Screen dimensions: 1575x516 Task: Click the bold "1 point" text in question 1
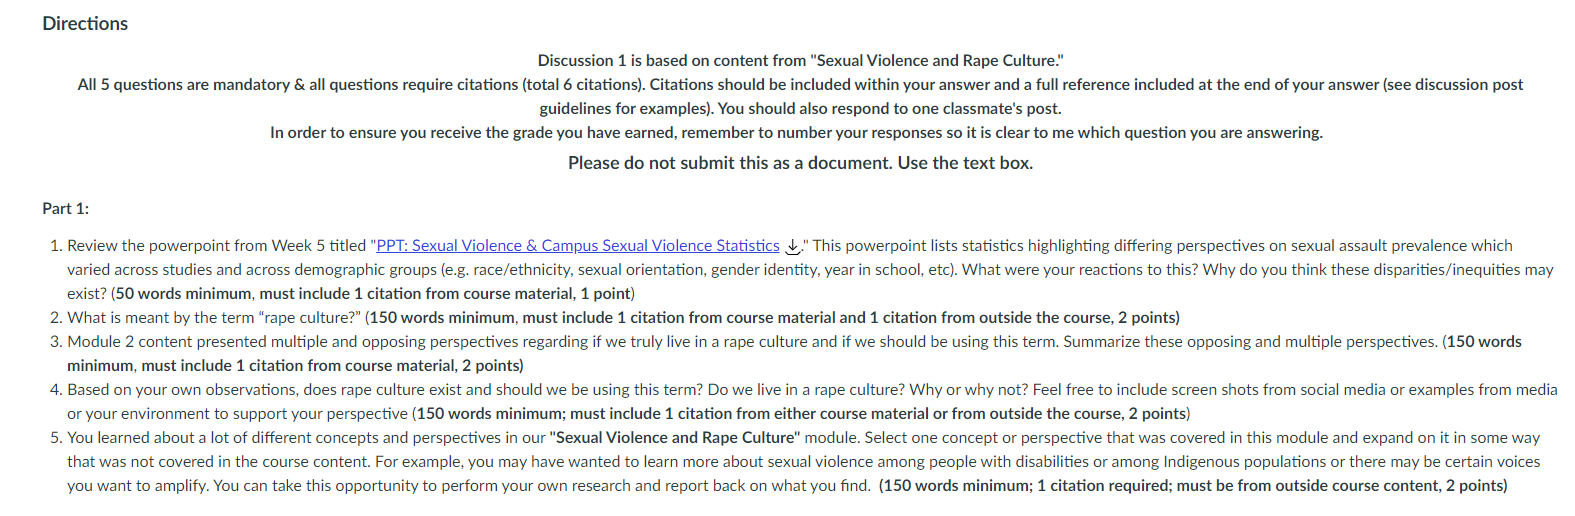605,294
